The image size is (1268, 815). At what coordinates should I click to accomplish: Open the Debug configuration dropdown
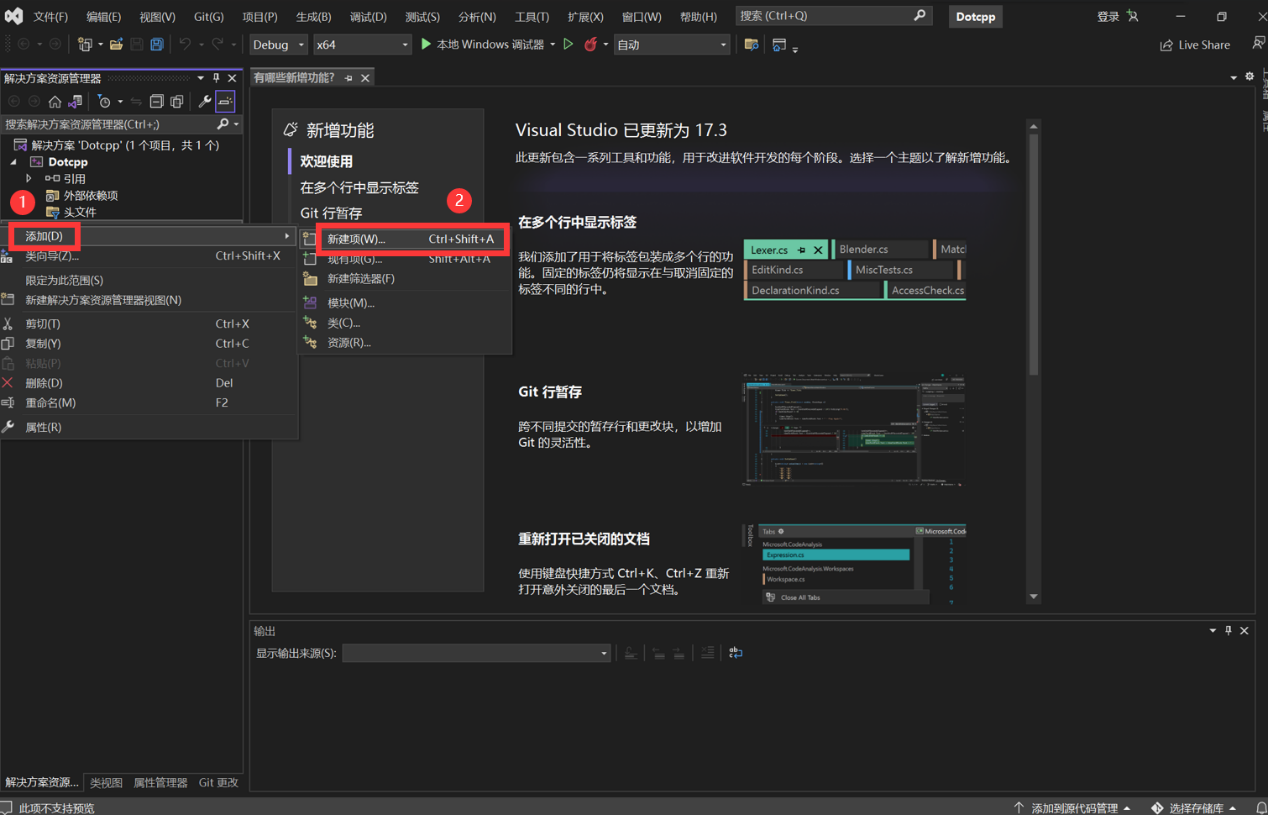coord(278,45)
